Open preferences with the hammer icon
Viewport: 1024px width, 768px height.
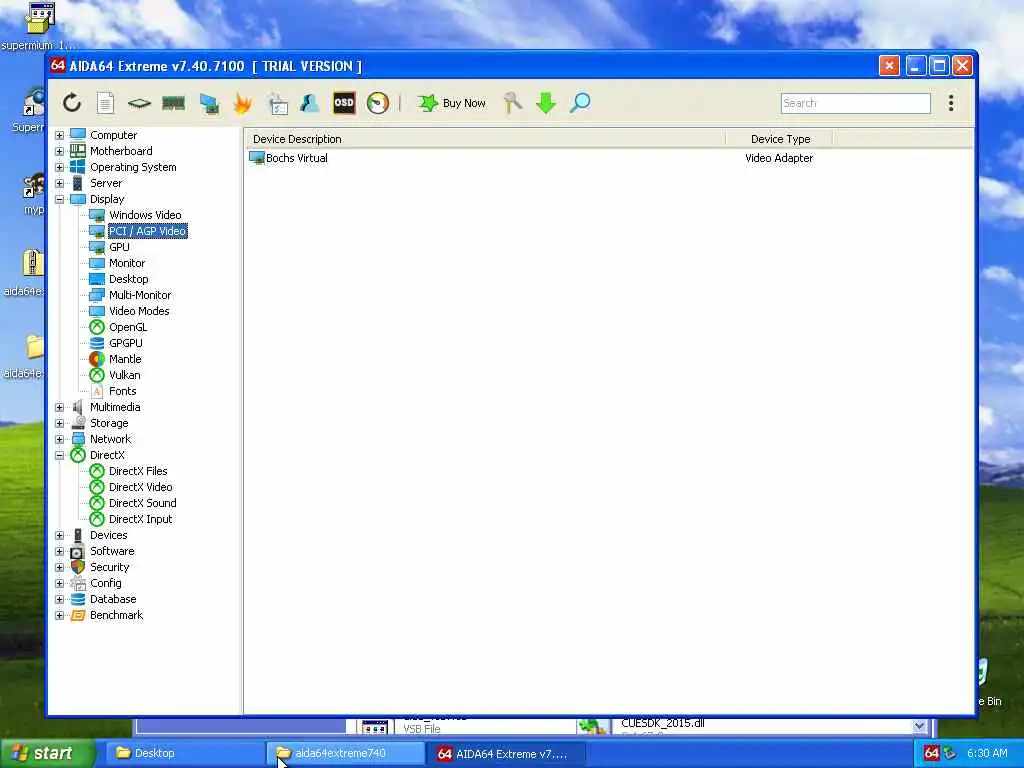tap(513, 103)
